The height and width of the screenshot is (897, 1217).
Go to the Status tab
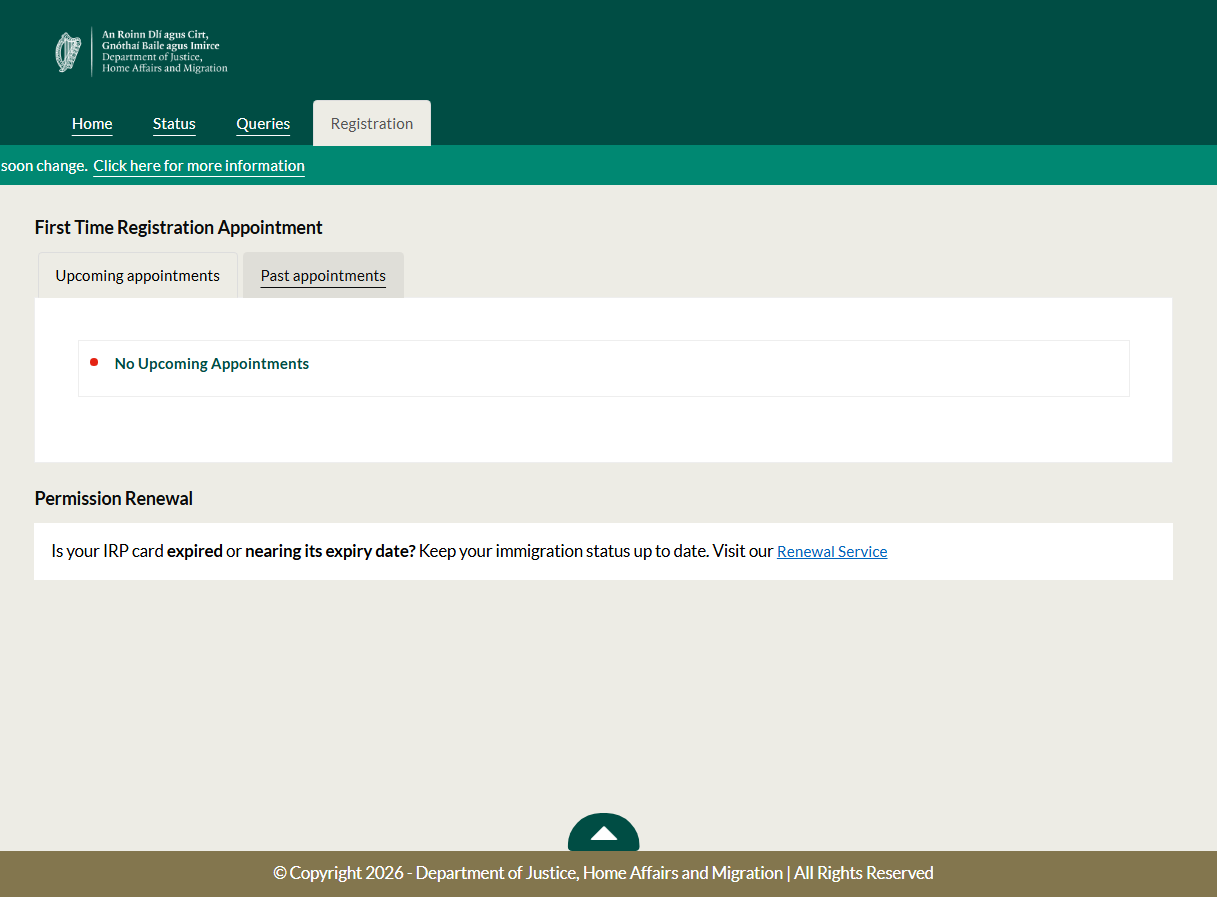(174, 124)
